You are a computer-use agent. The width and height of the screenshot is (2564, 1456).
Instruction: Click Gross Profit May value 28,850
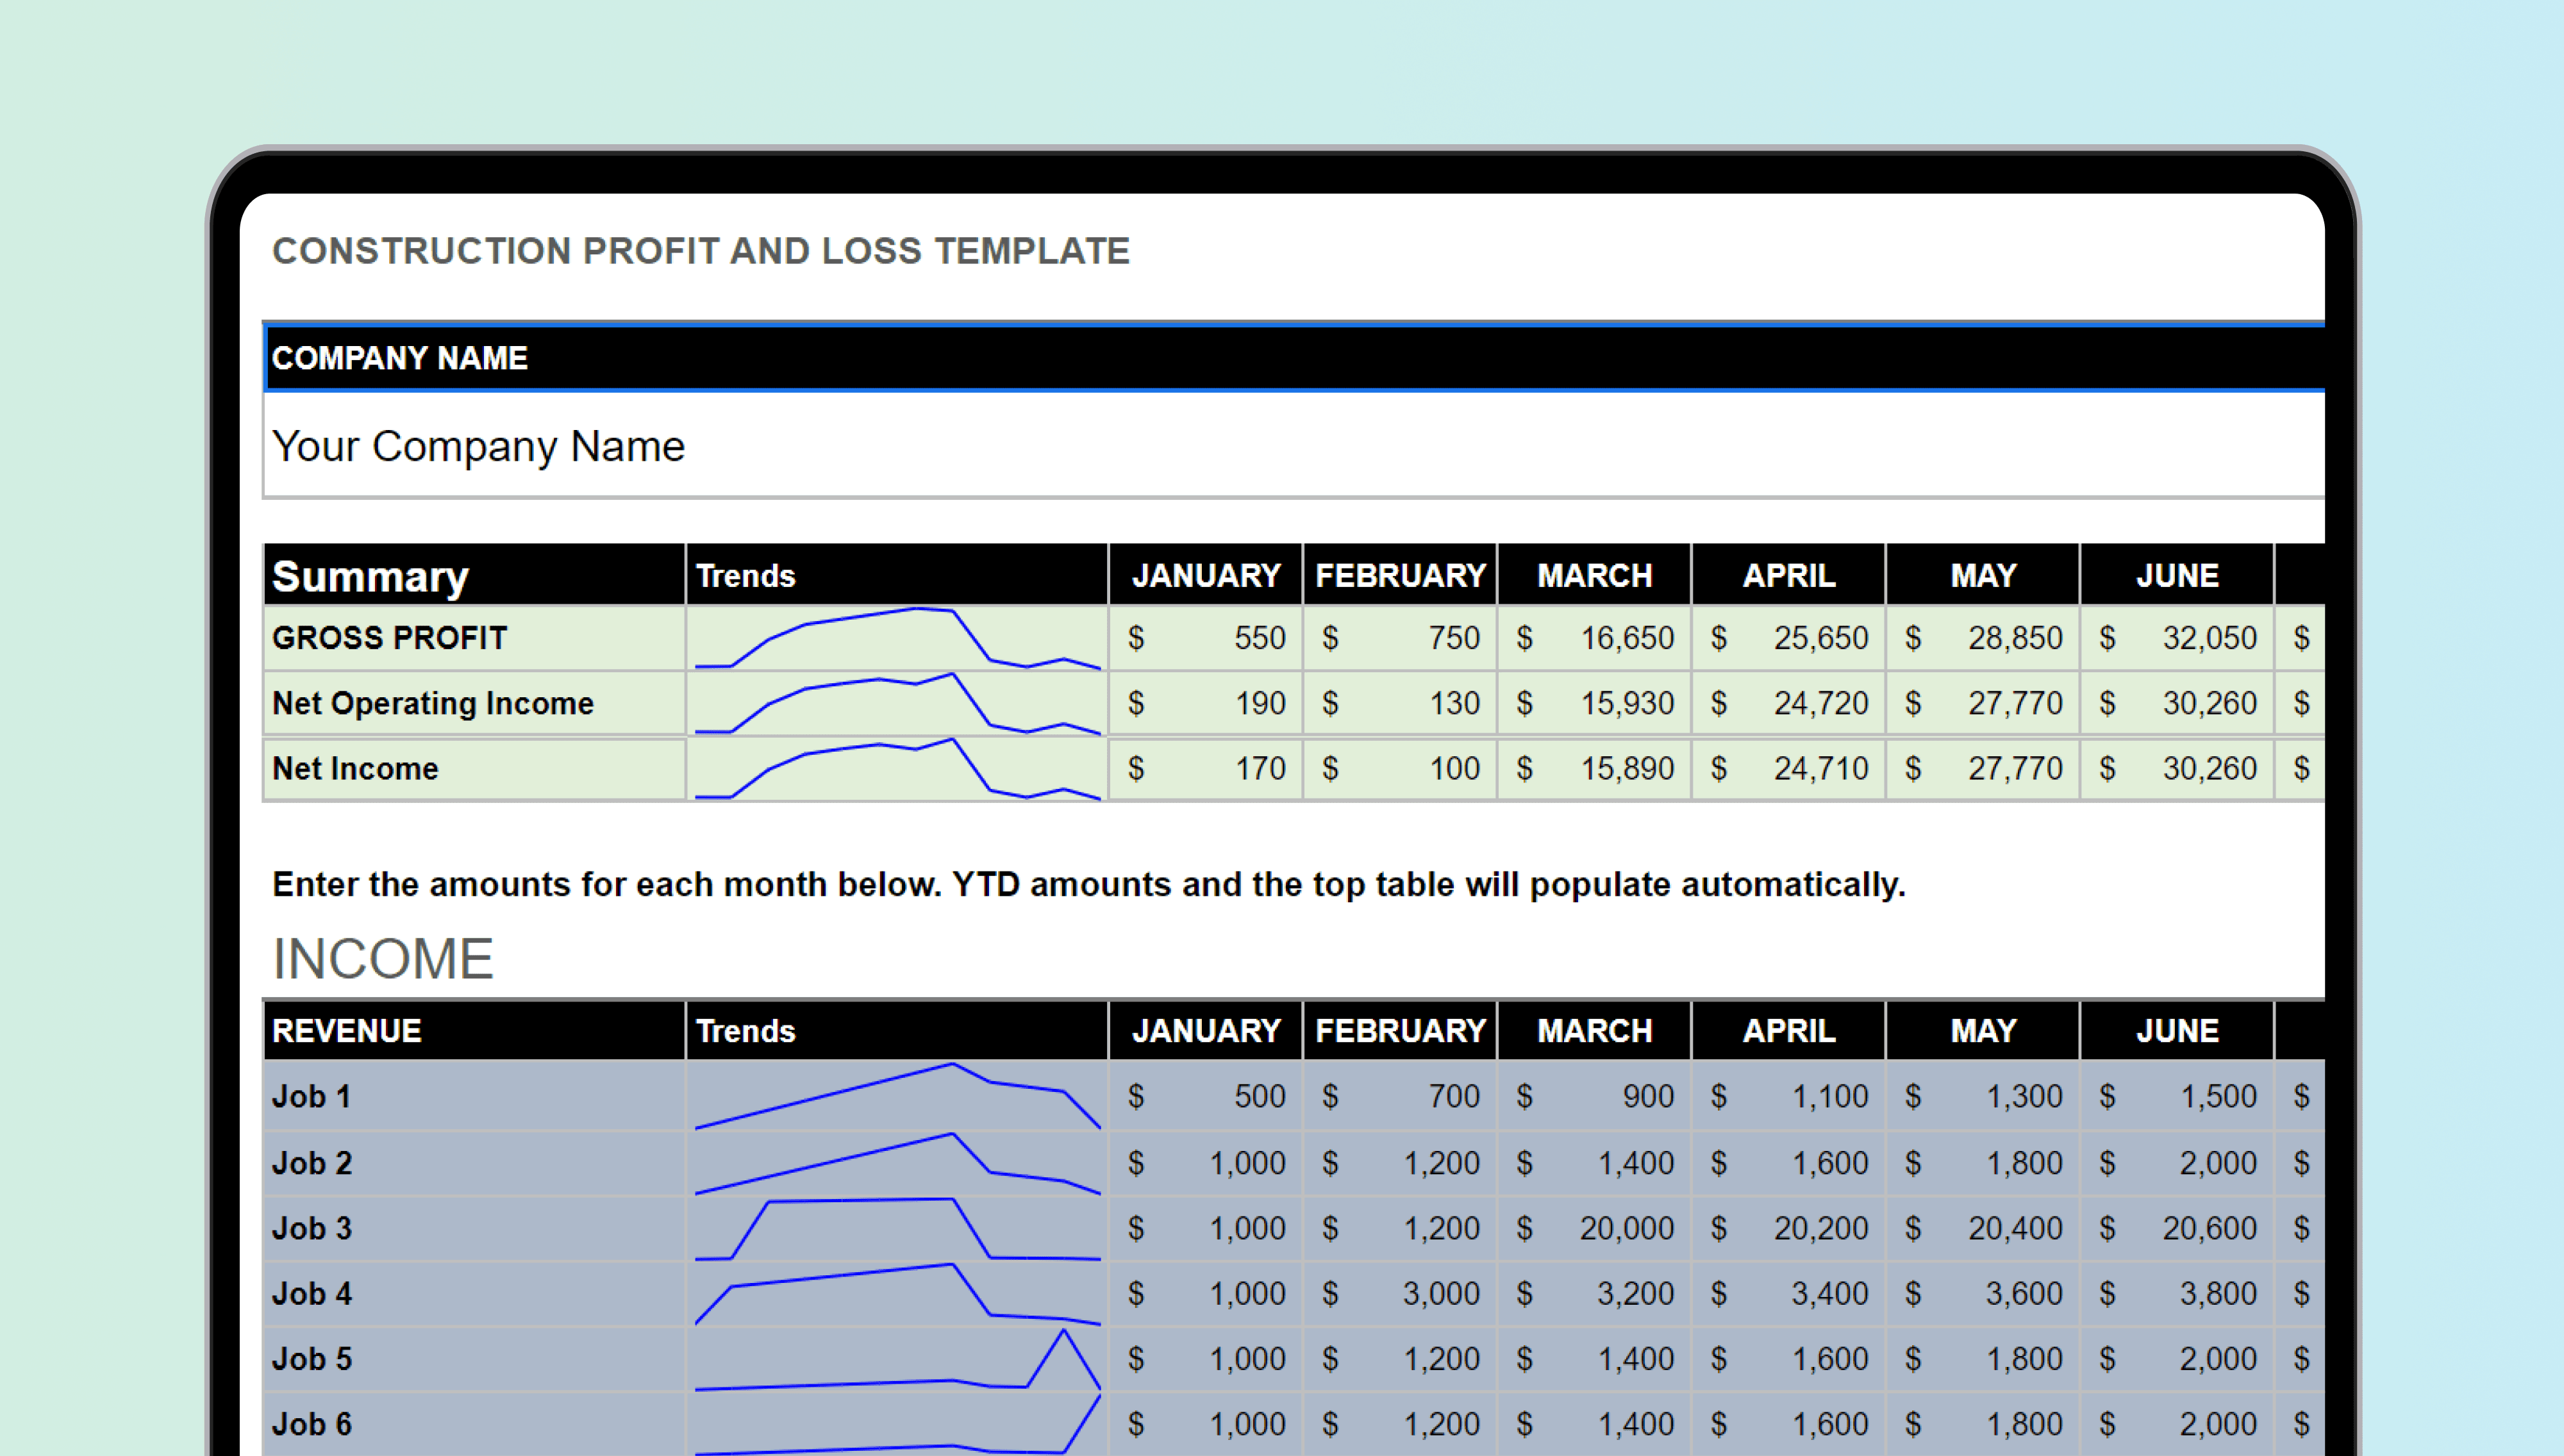coord(1982,638)
